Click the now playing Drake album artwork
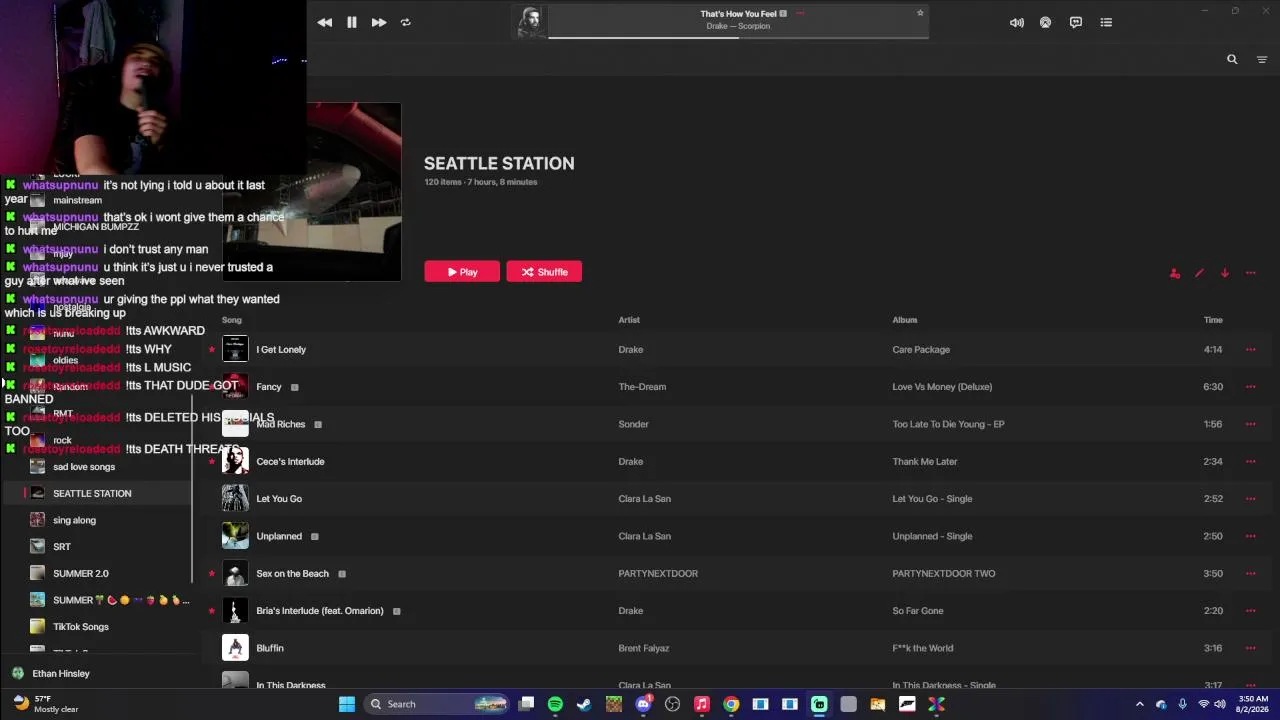 [531, 22]
